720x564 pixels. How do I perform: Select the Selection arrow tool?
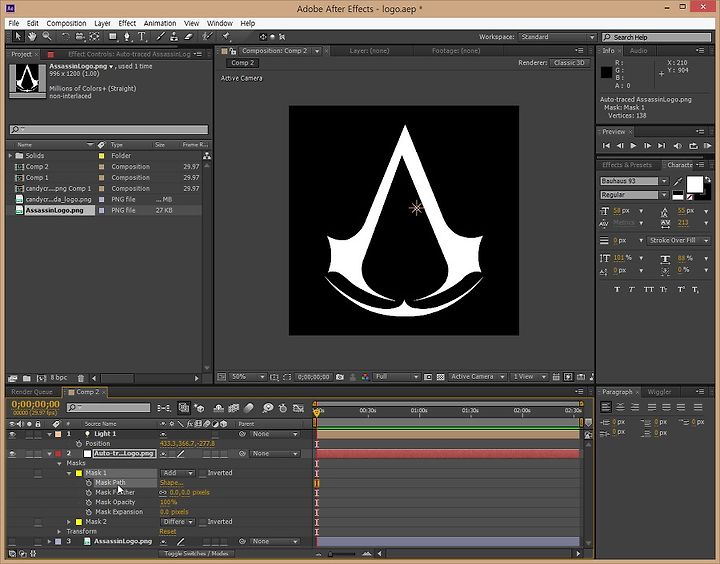pyautogui.click(x=18, y=36)
